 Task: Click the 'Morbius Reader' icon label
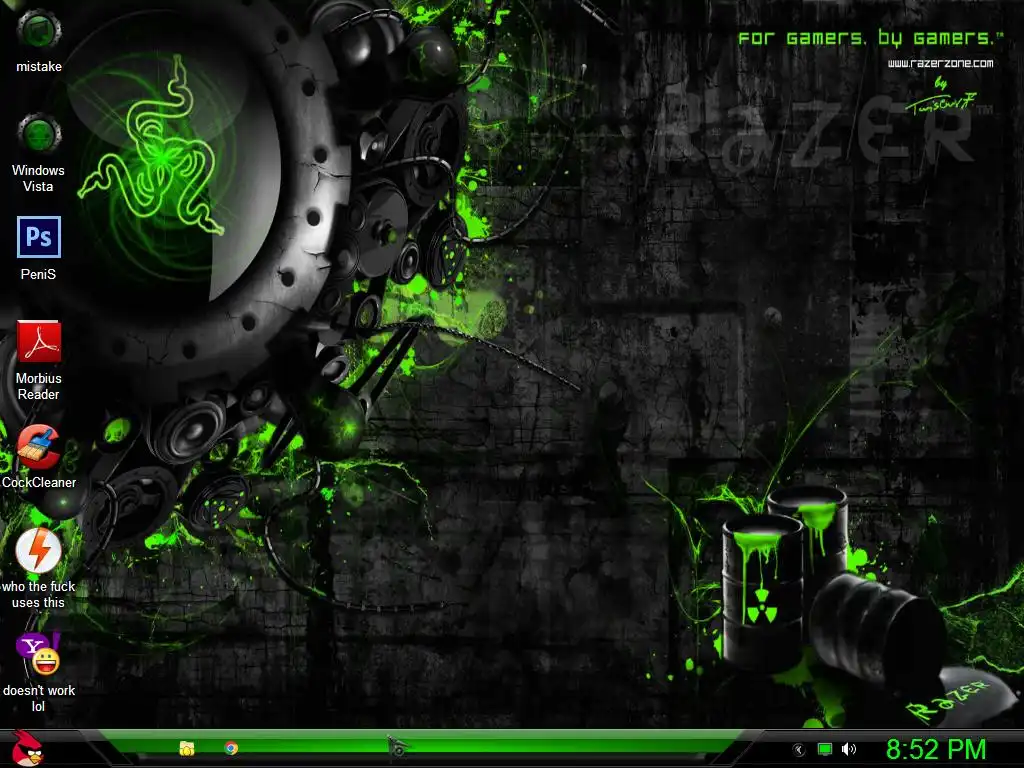tap(39, 386)
